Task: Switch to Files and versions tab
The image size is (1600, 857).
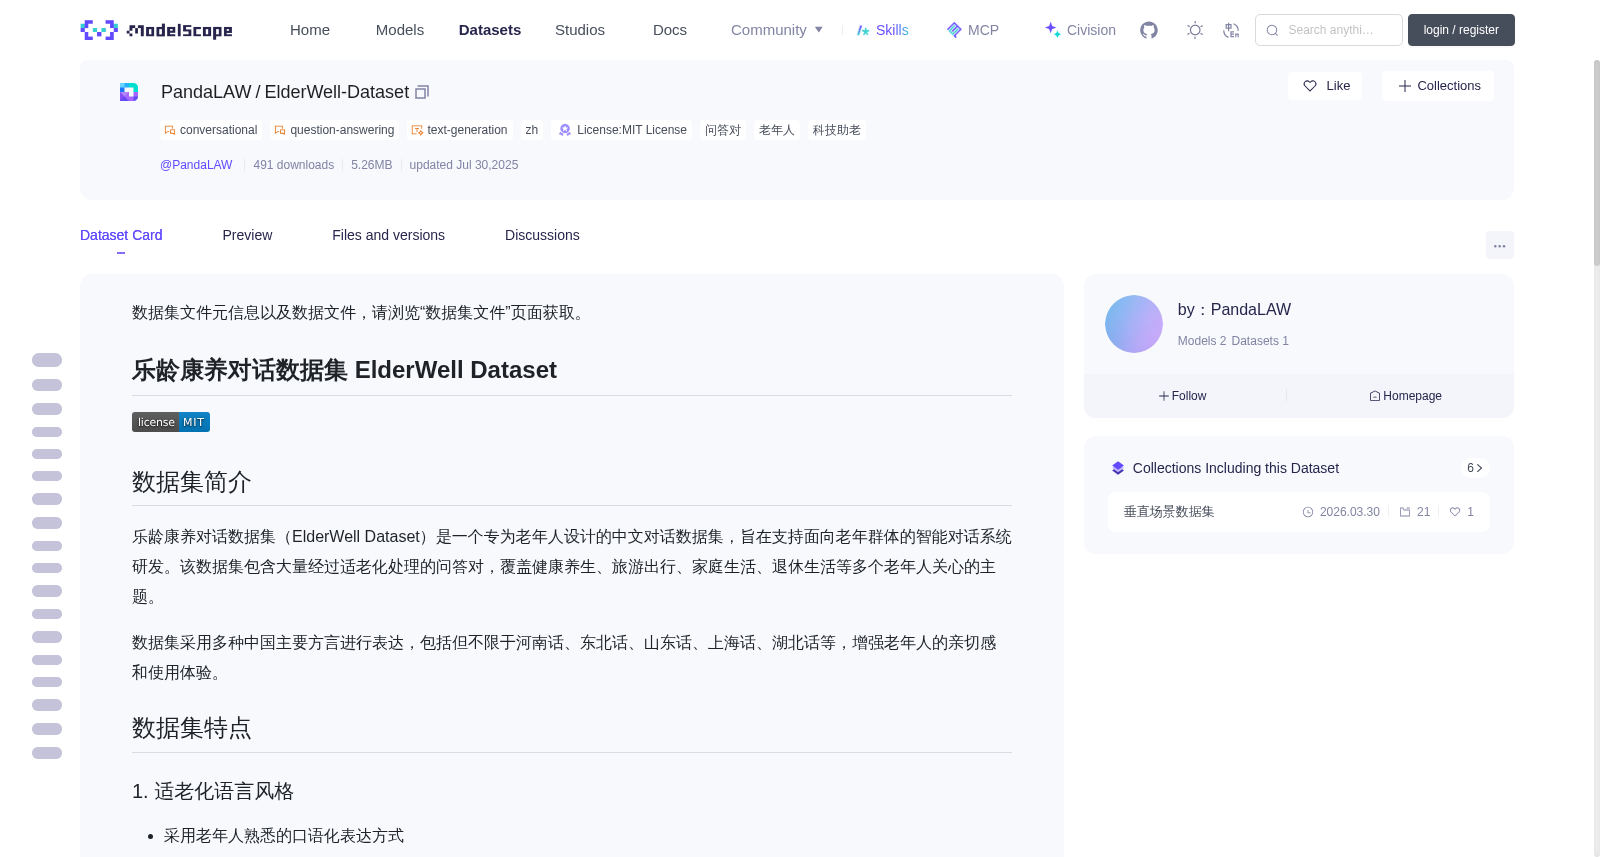Action: (x=388, y=235)
